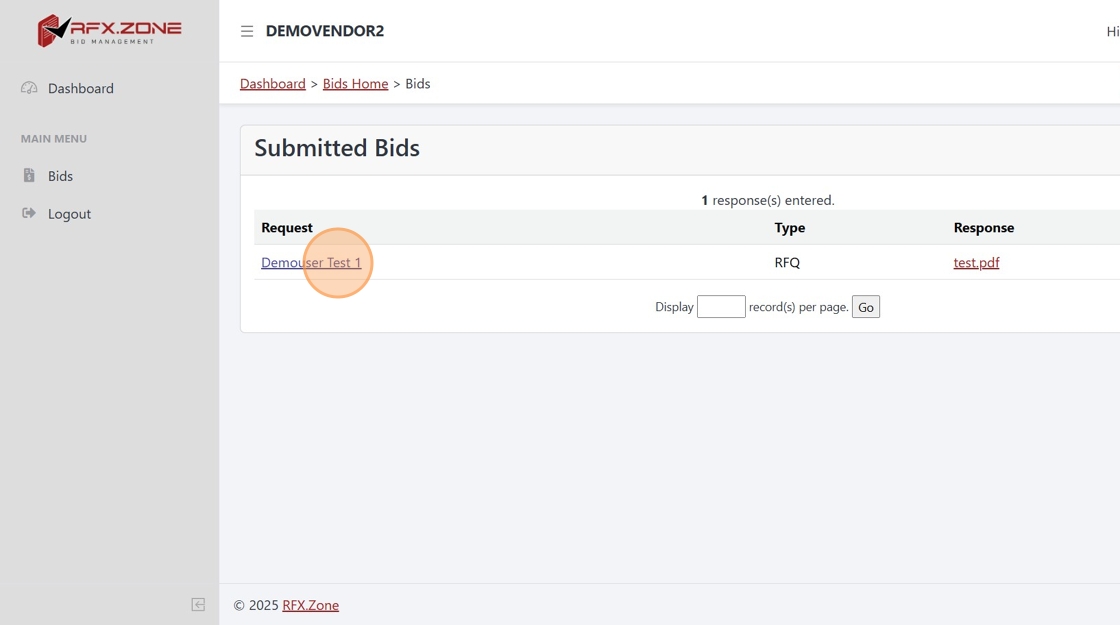Click the Type column header

789,228
